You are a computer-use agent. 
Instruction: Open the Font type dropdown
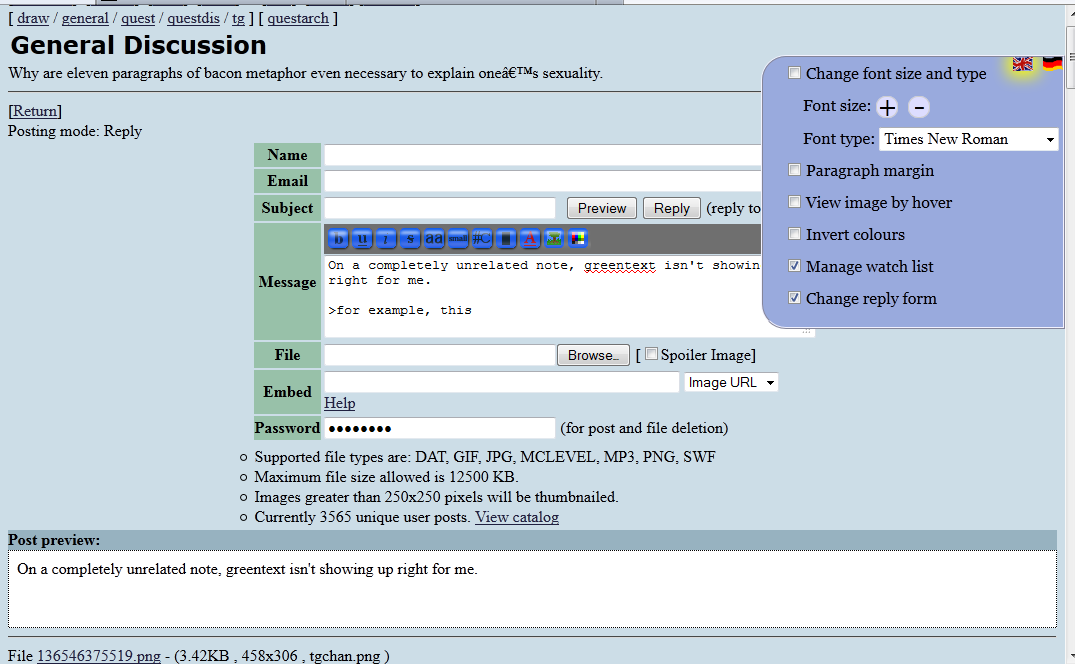(968, 139)
